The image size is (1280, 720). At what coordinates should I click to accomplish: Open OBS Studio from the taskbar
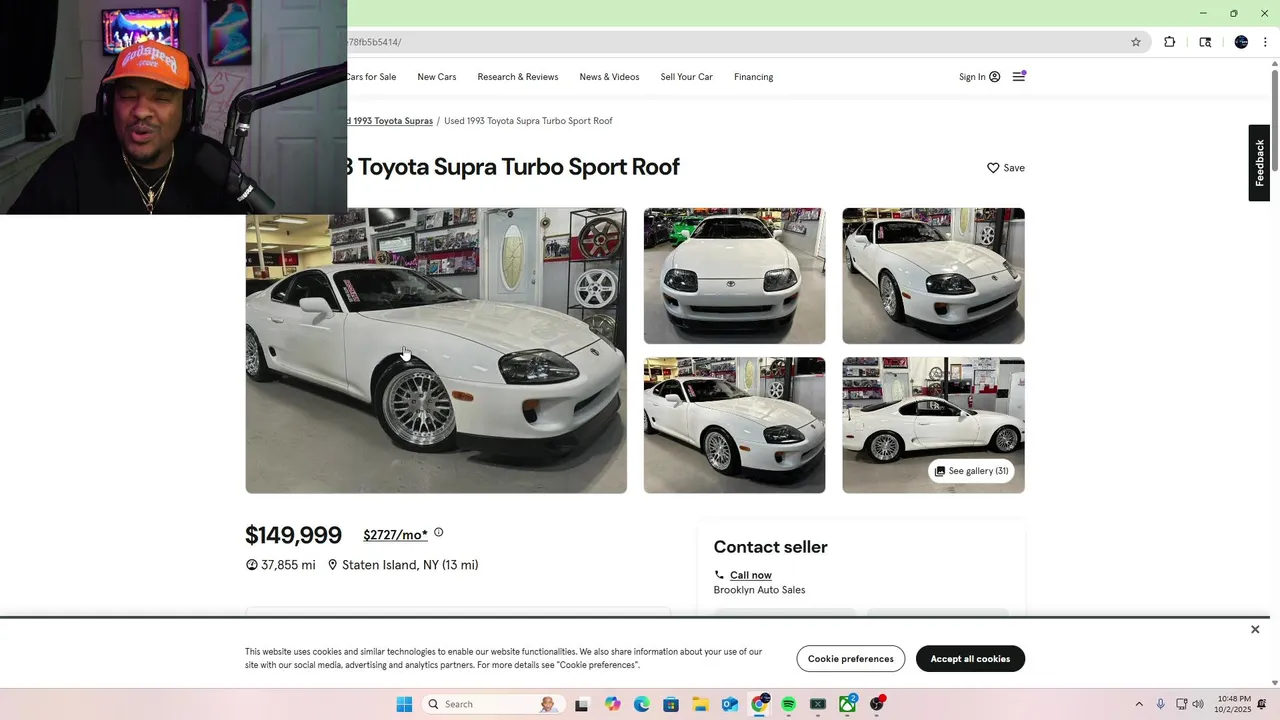pyautogui.click(x=877, y=704)
